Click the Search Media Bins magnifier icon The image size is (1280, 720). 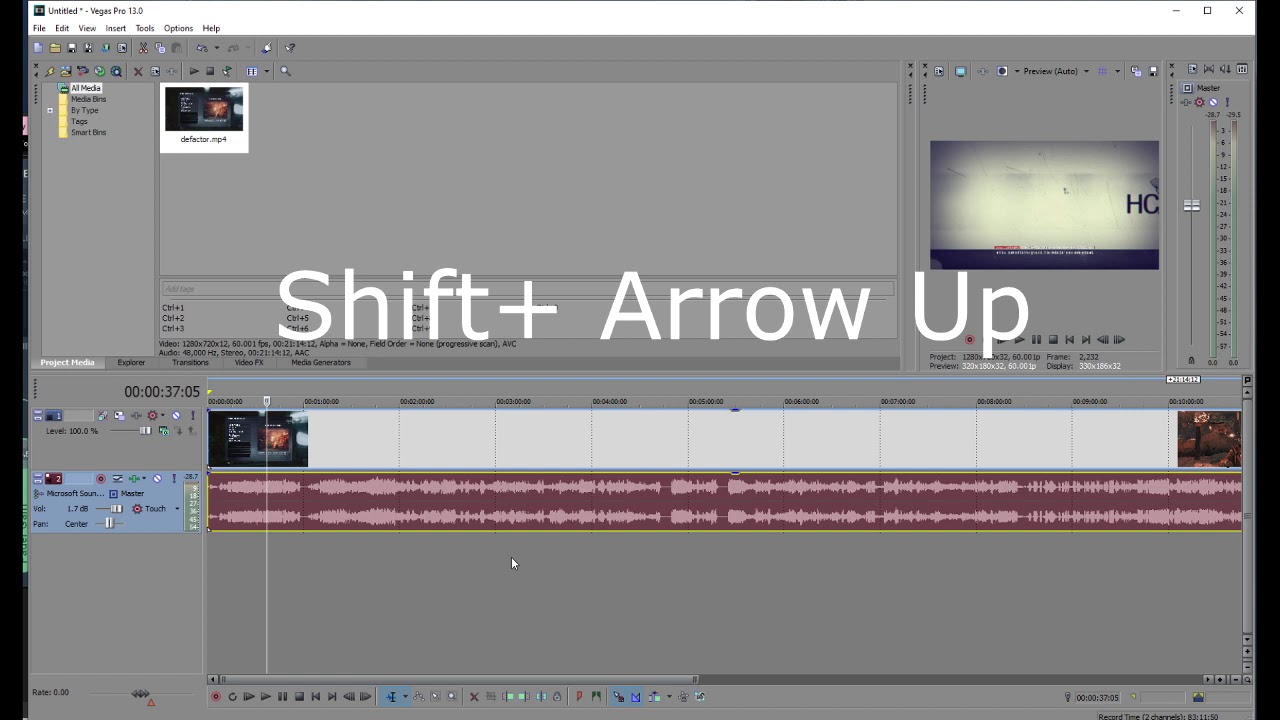(285, 71)
